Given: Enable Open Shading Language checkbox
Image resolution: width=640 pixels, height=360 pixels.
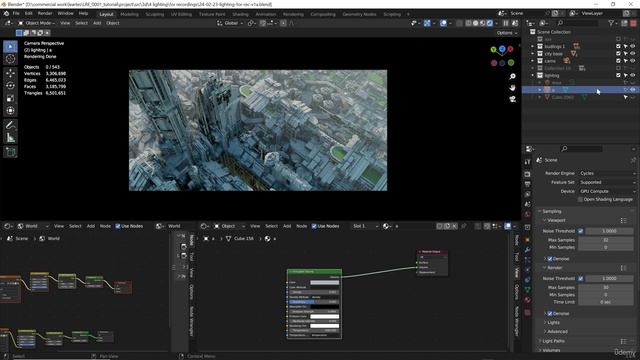Looking at the screenshot, I should (x=580, y=200).
